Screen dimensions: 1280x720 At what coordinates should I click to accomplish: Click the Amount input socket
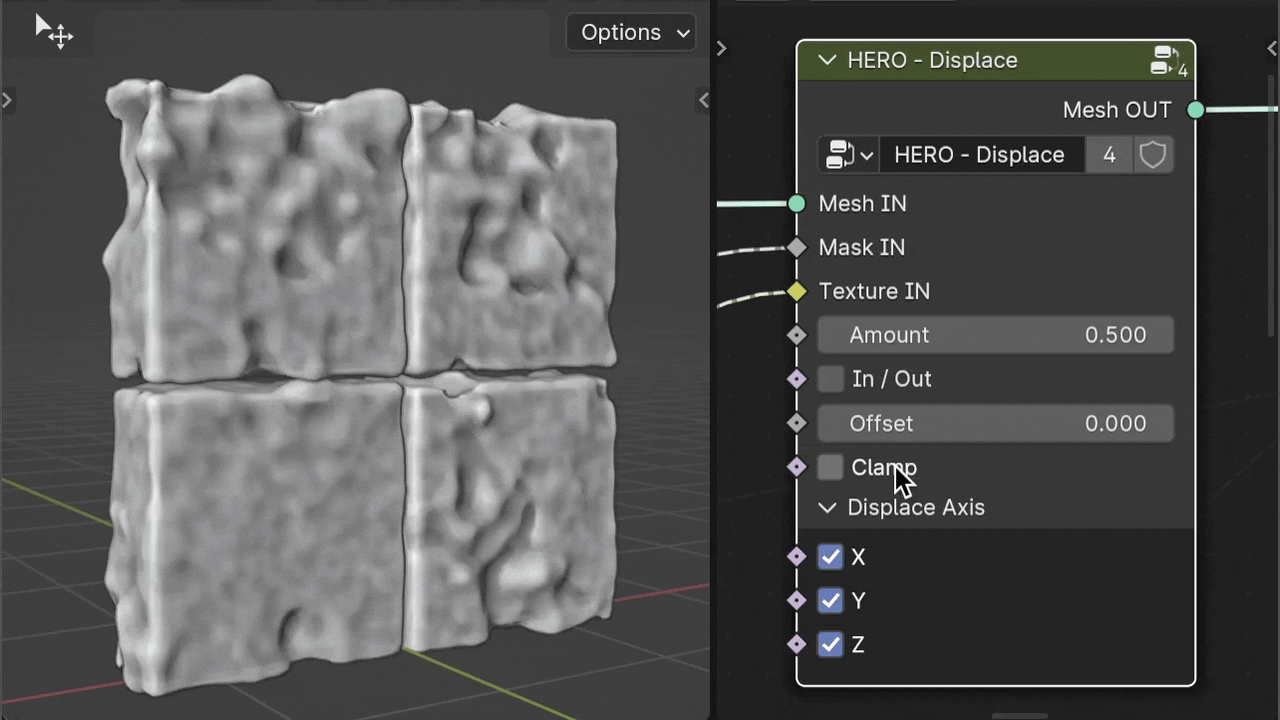click(796, 335)
